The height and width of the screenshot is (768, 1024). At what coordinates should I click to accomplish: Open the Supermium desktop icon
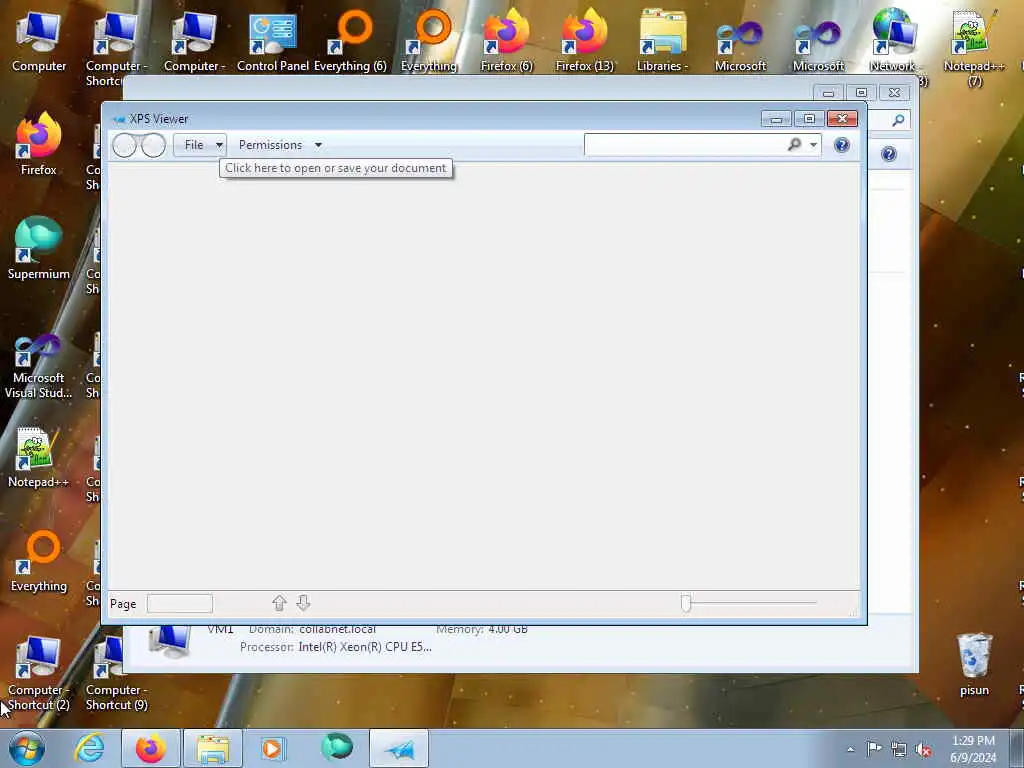[x=39, y=249]
